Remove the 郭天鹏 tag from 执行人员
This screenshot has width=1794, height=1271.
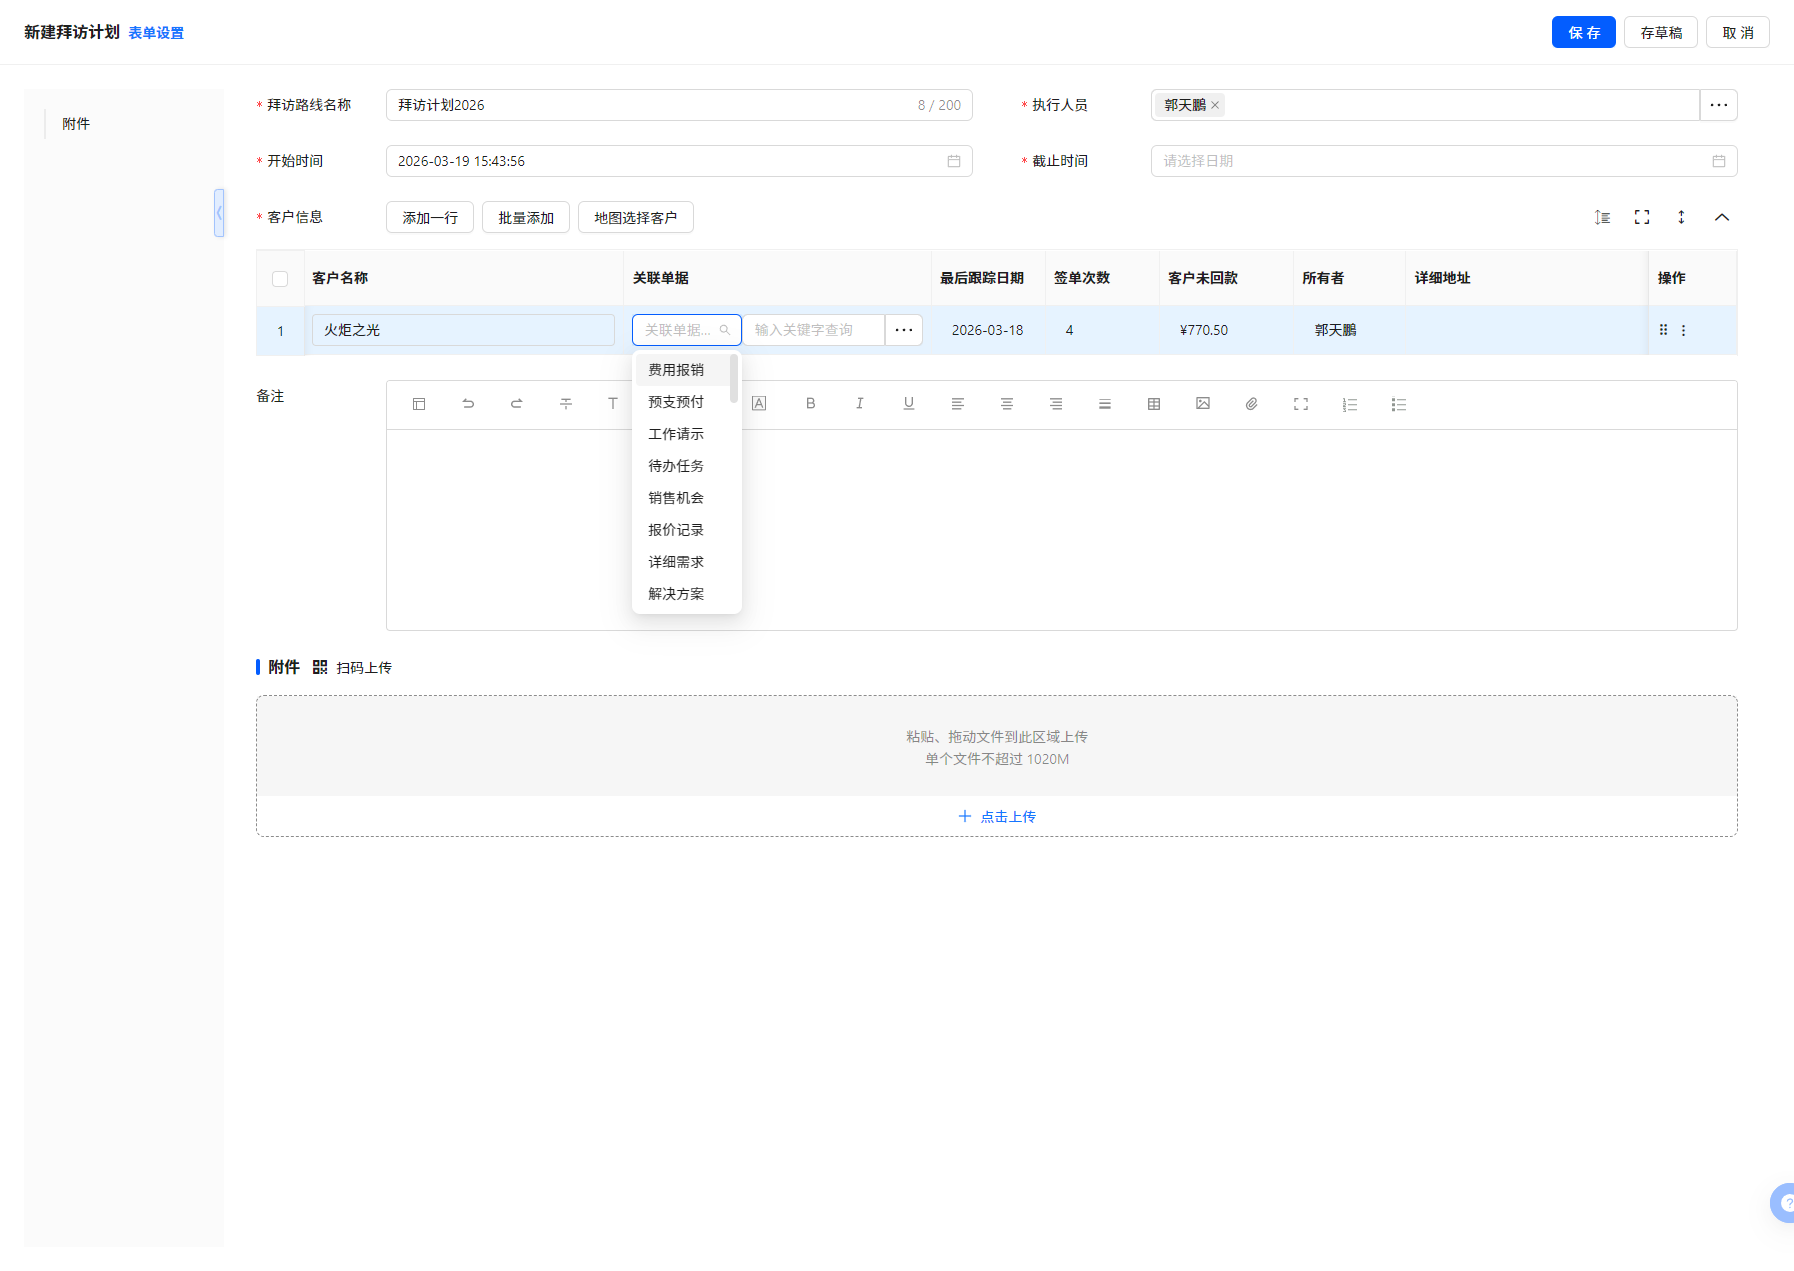pyautogui.click(x=1215, y=105)
